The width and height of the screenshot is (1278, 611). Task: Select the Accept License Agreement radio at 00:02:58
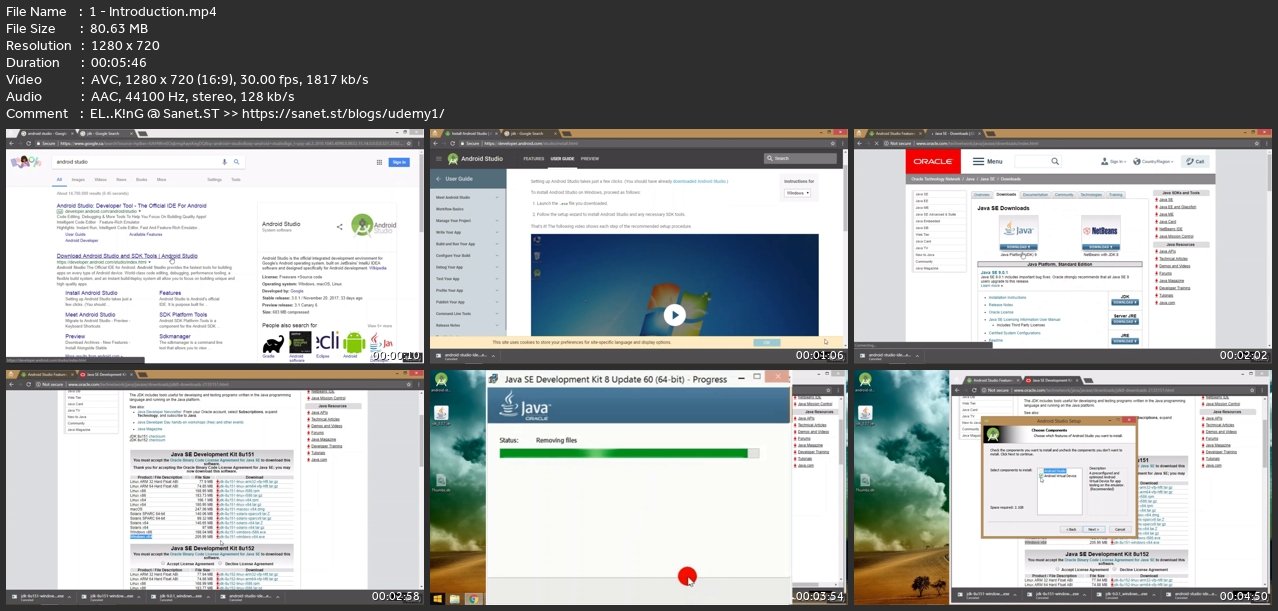[164, 565]
